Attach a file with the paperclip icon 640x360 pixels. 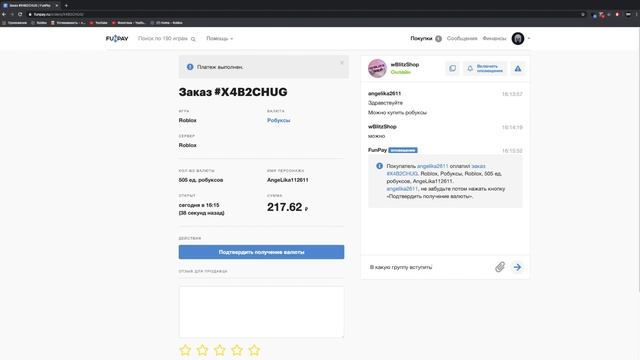click(500, 267)
